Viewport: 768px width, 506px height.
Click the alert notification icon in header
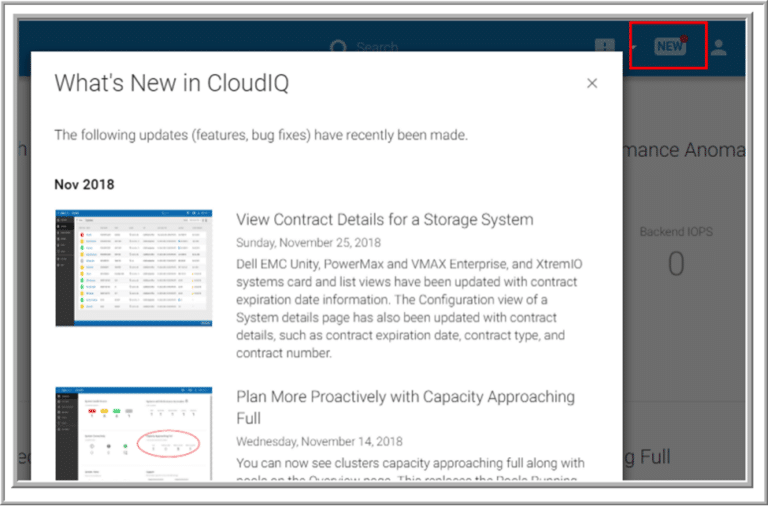point(604,46)
